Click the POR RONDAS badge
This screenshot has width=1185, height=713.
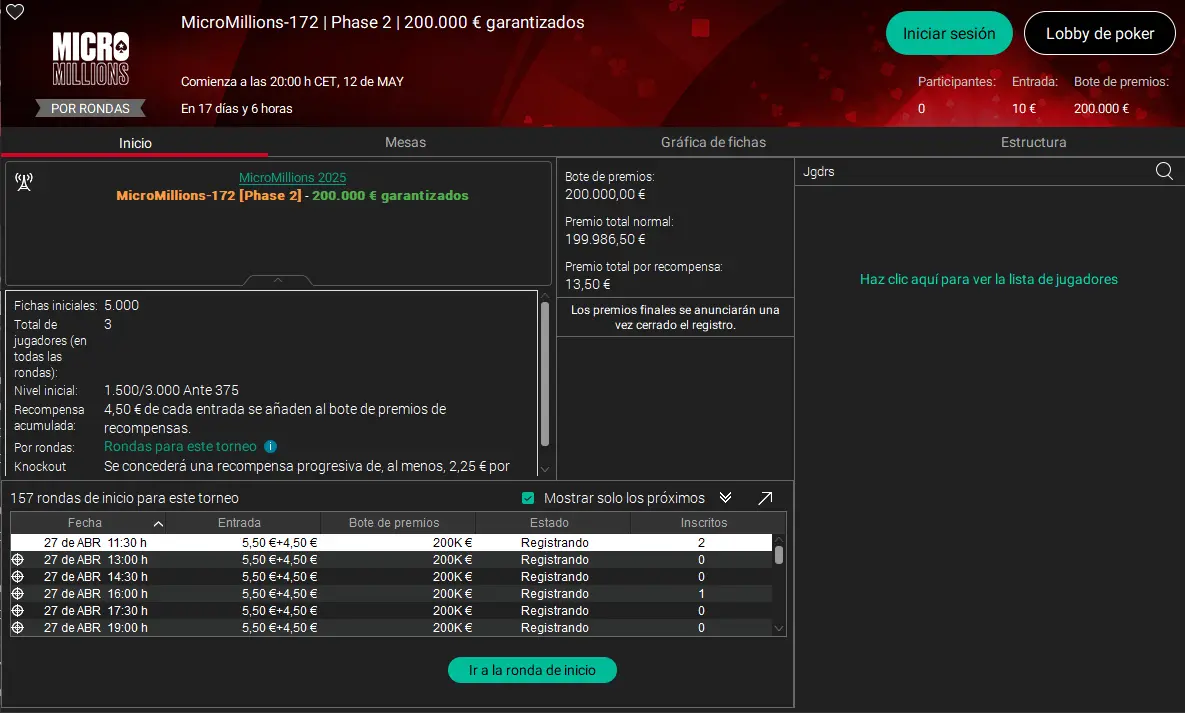(x=90, y=108)
